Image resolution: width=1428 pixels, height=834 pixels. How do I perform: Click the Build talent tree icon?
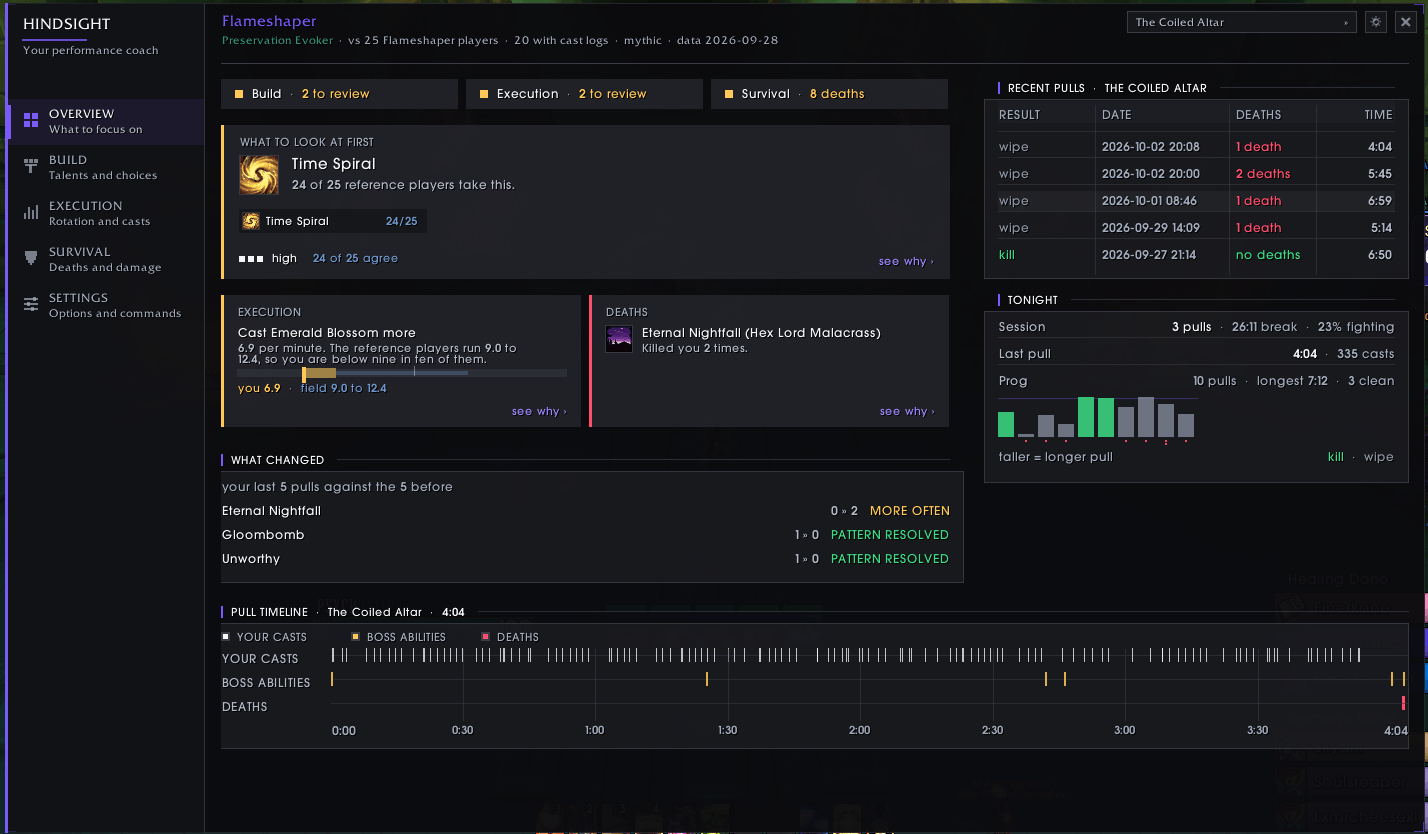click(x=31, y=167)
